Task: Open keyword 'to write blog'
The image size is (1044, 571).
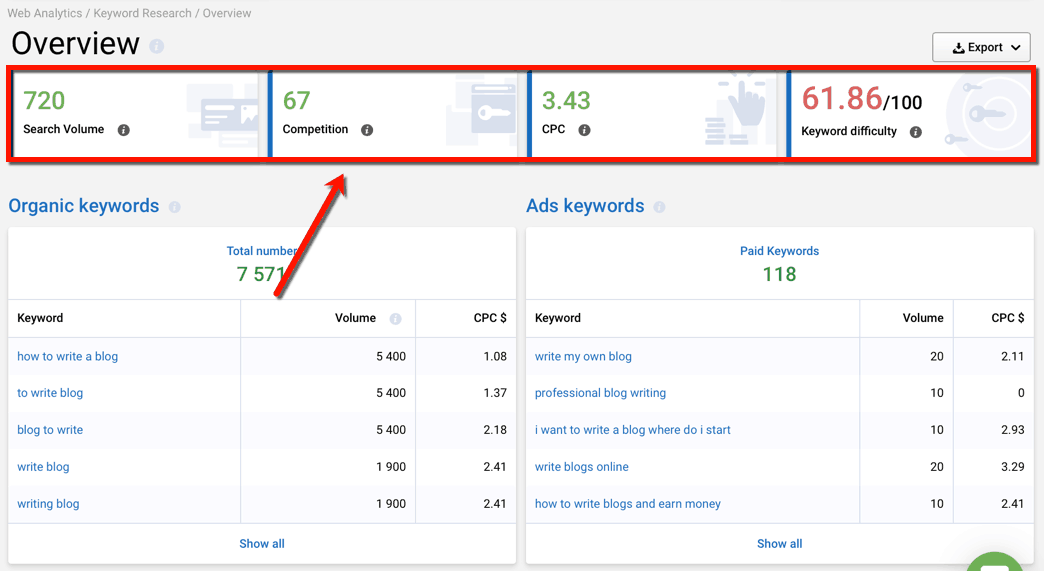Action: pos(50,393)
